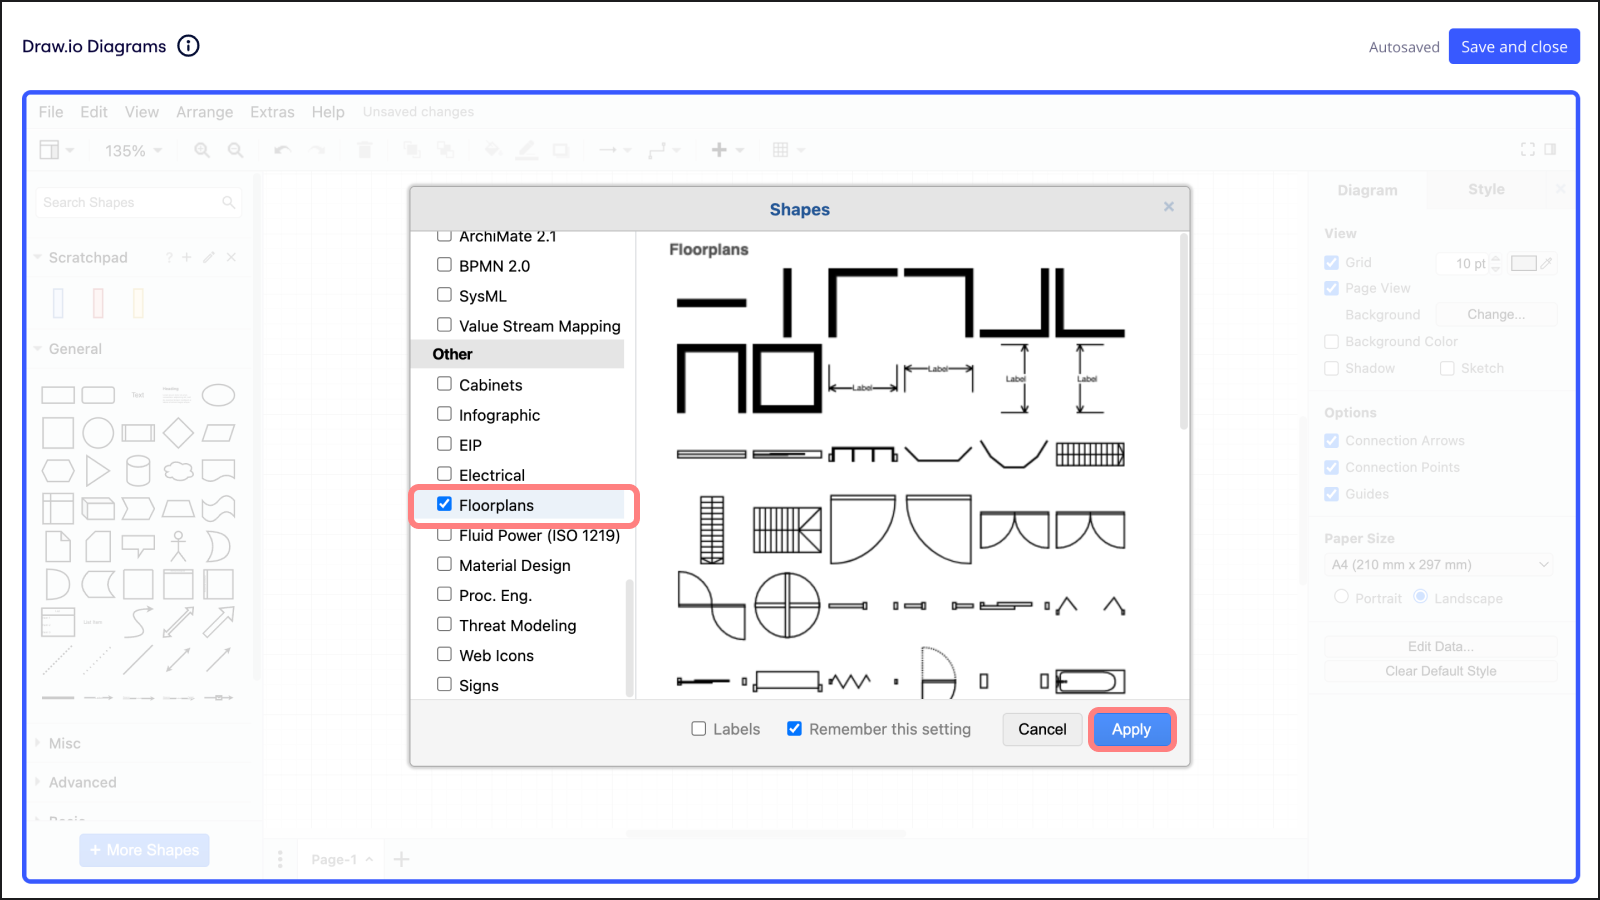Screen dimensions: 1600x900
Task: Click Save and close button
Action: point(1513,47)
